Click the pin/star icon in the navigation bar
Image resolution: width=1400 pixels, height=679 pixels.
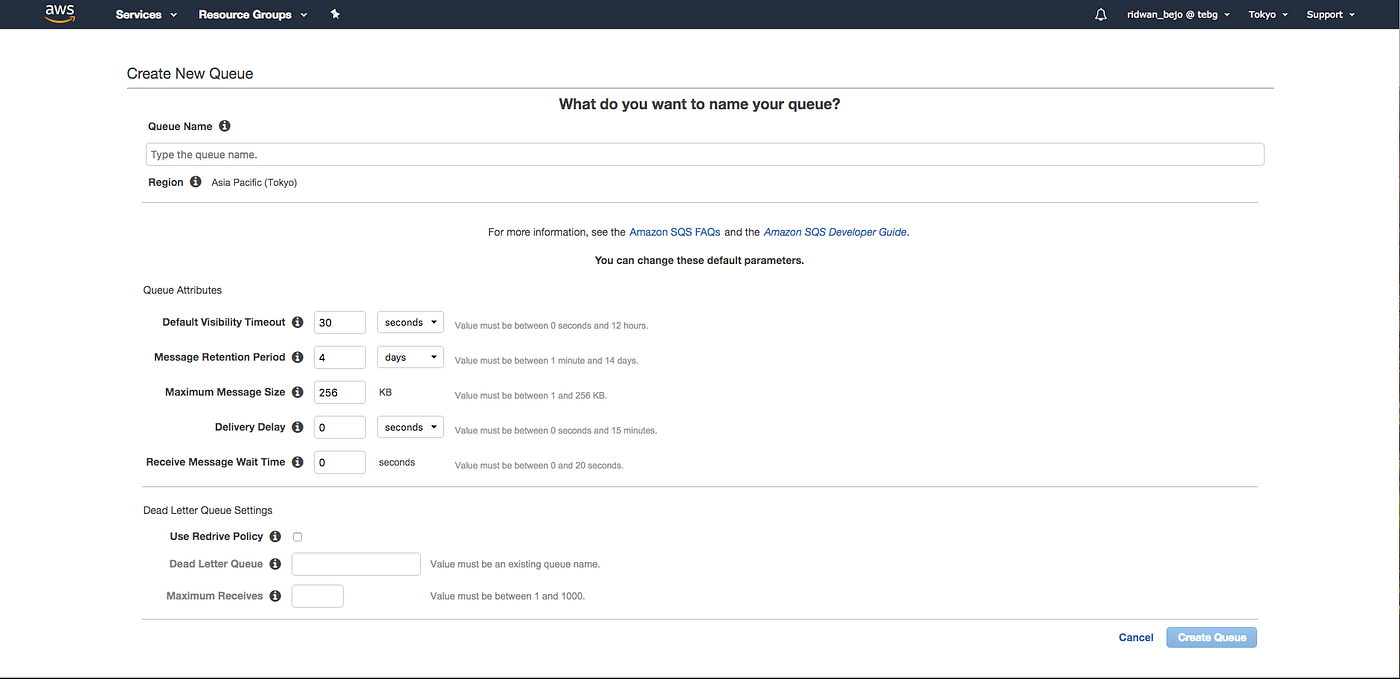pos(335,14)
